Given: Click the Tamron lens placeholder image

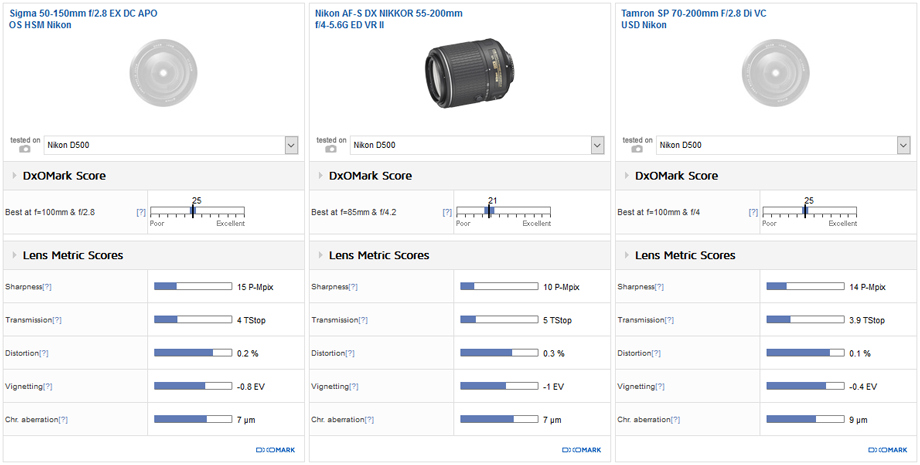Looking at the screenshot, I should click(x=776, y=73).
